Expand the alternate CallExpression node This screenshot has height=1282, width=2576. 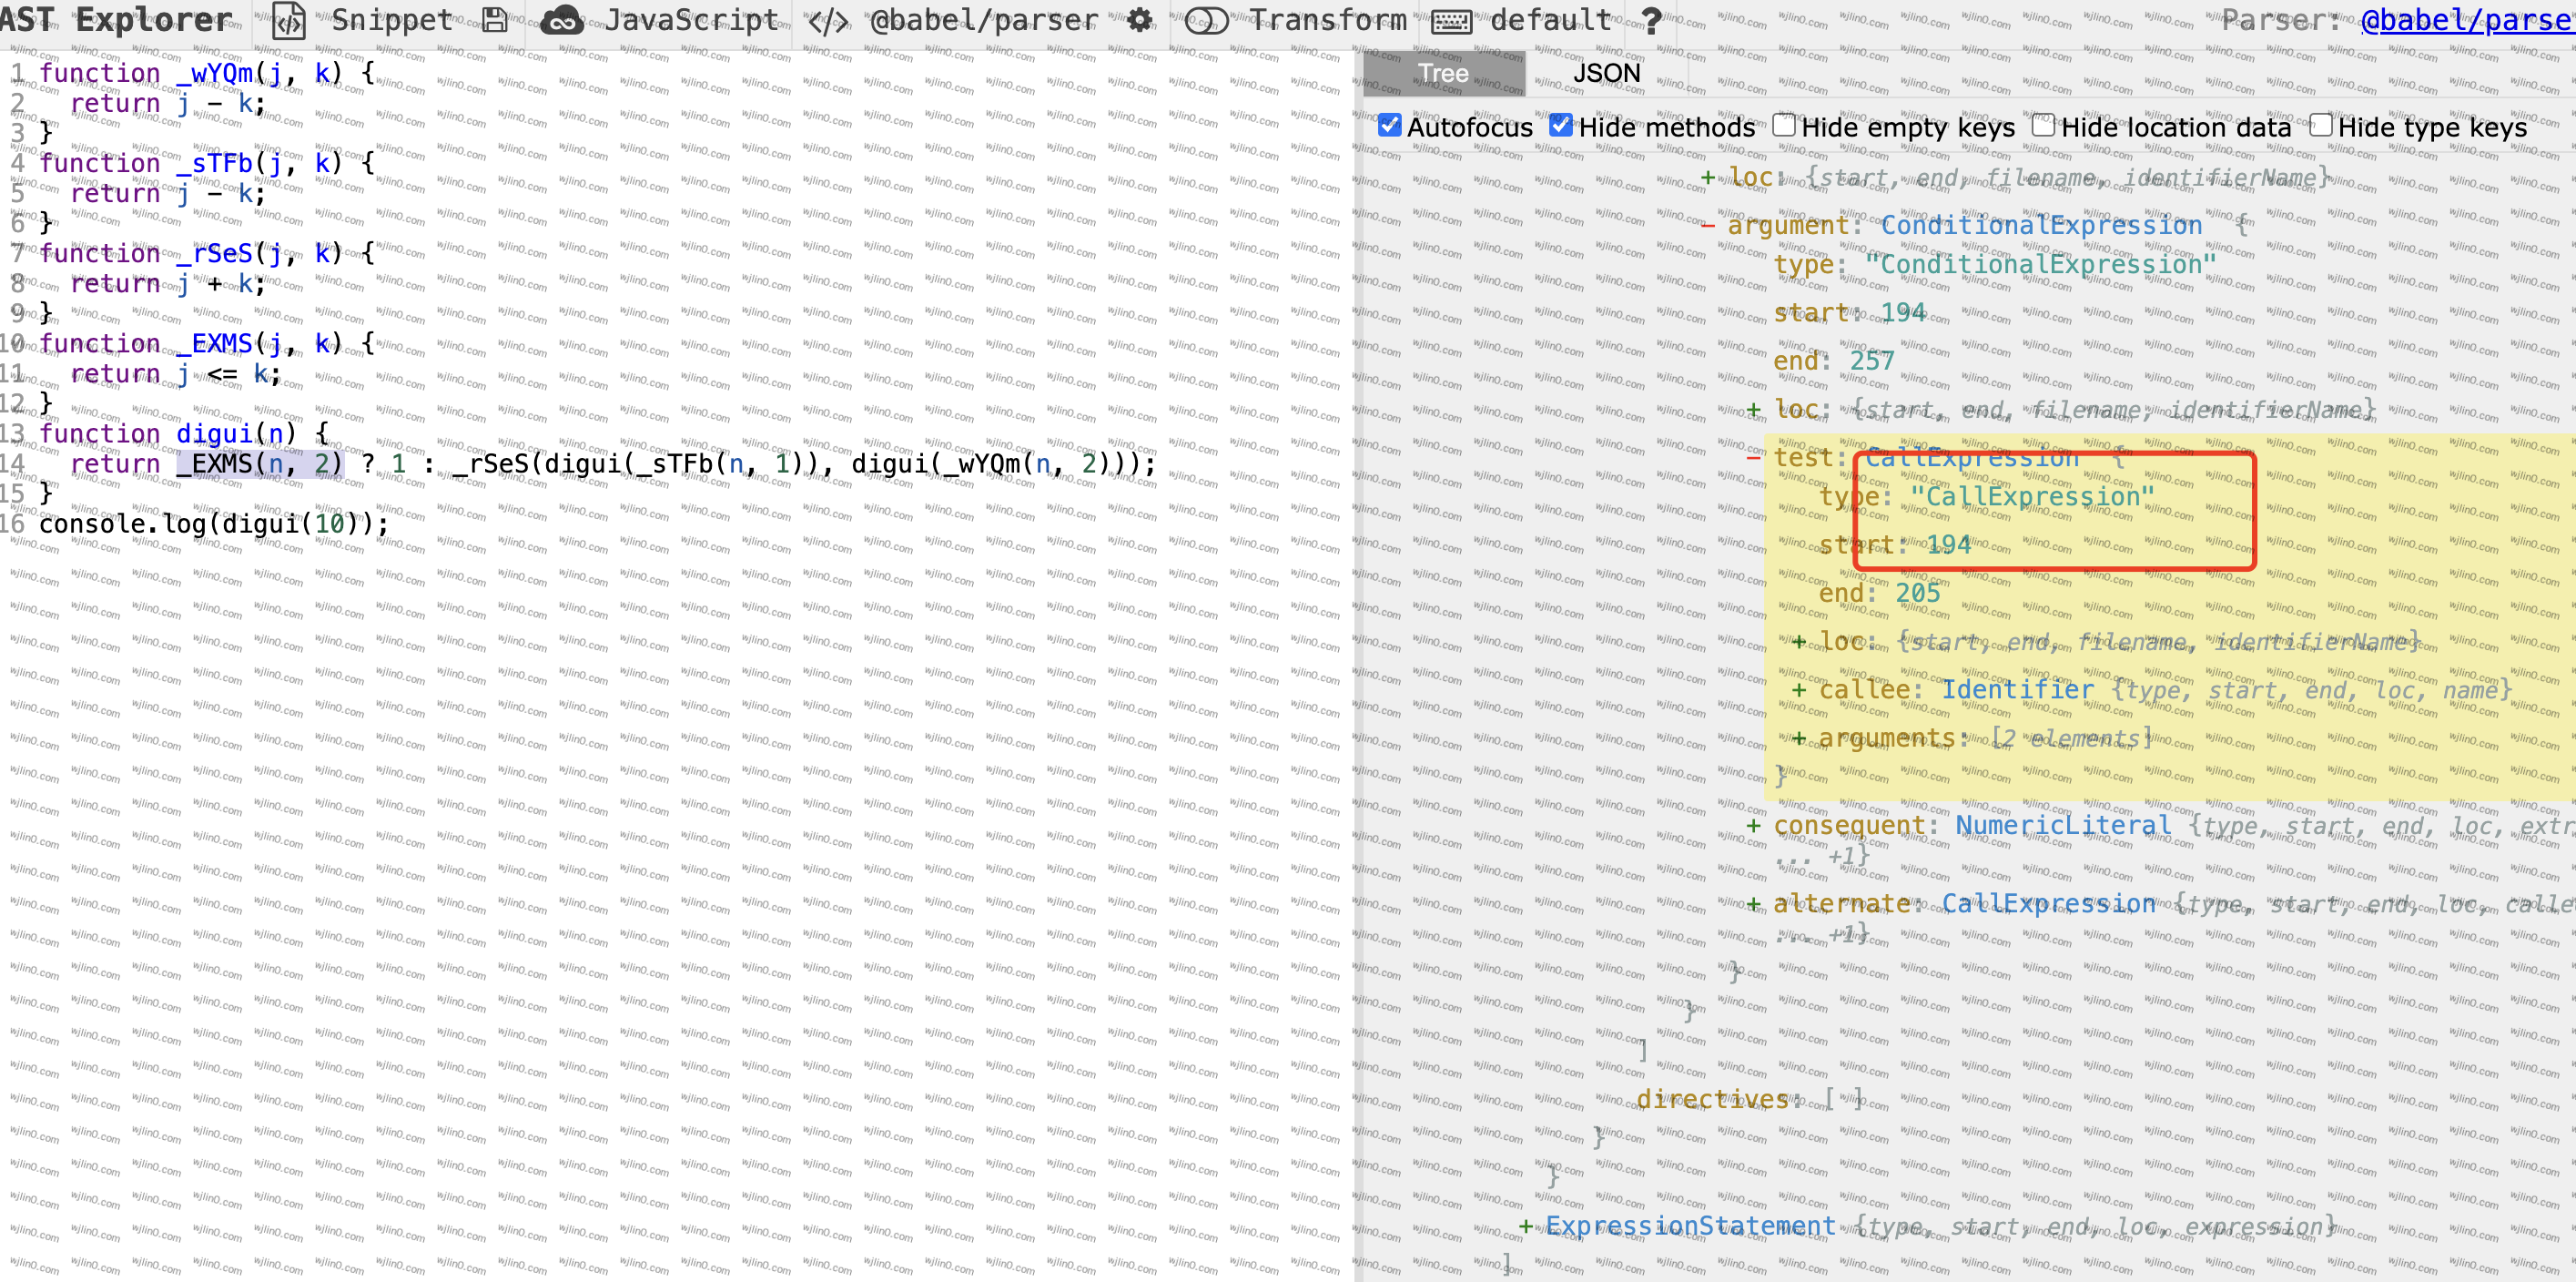coord(1753,904)
